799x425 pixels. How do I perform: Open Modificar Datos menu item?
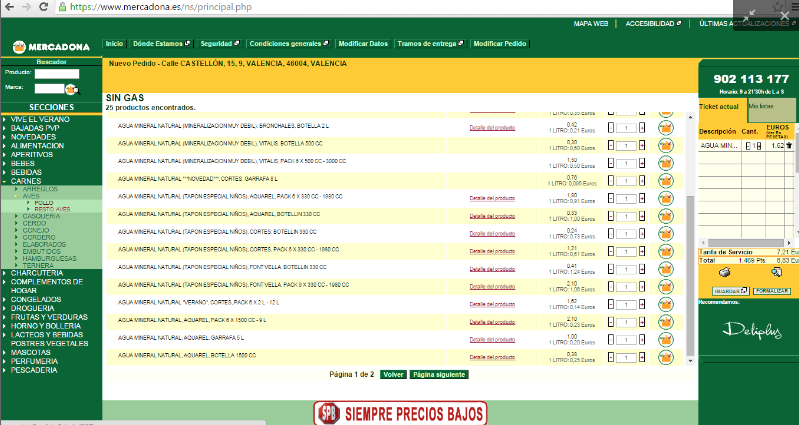coord(363,44)
